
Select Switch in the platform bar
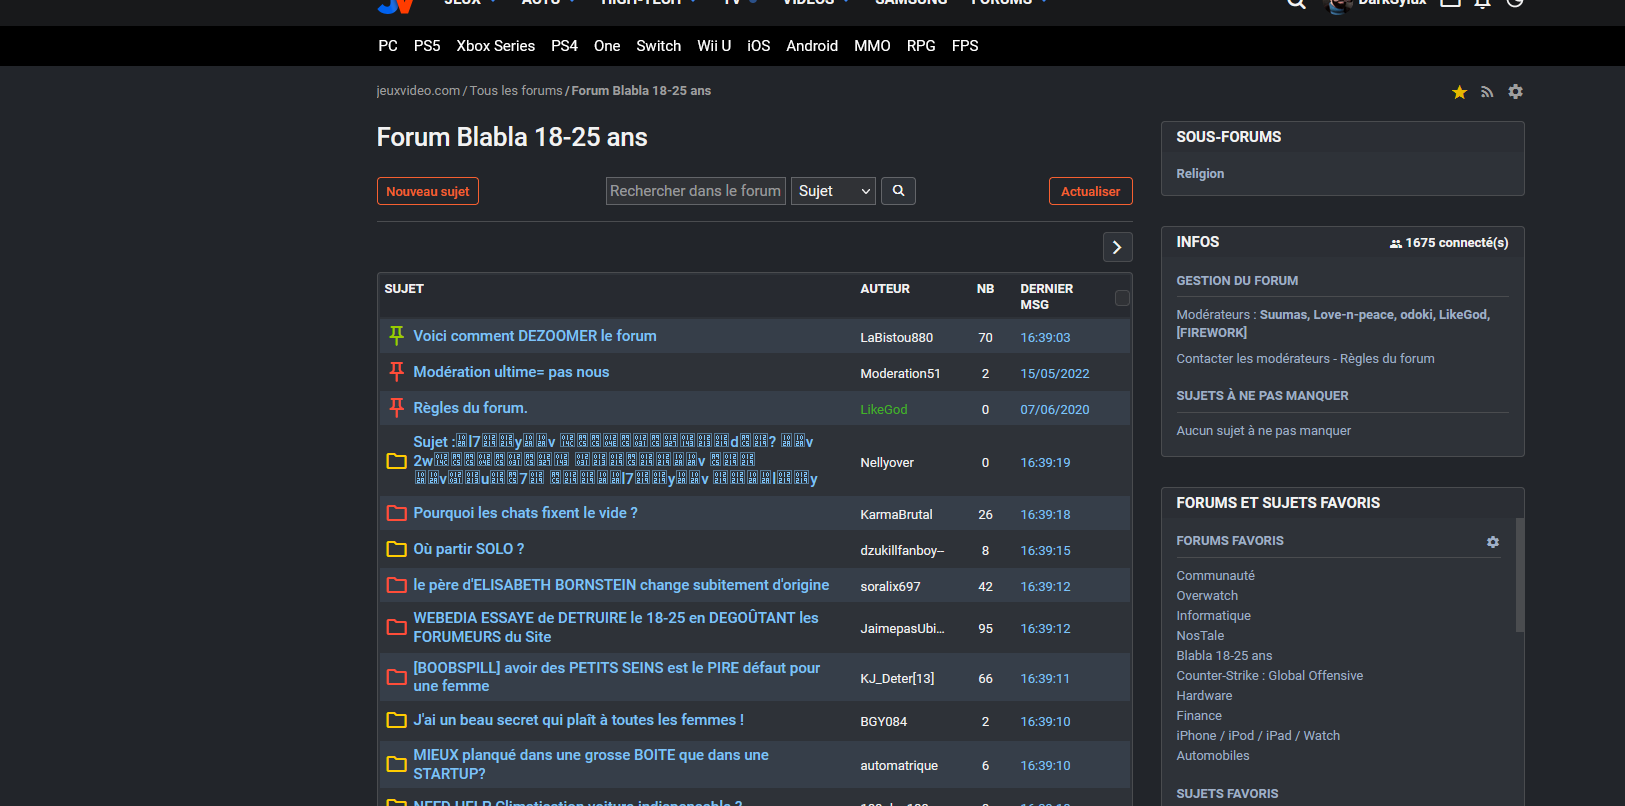coord(658,46)
